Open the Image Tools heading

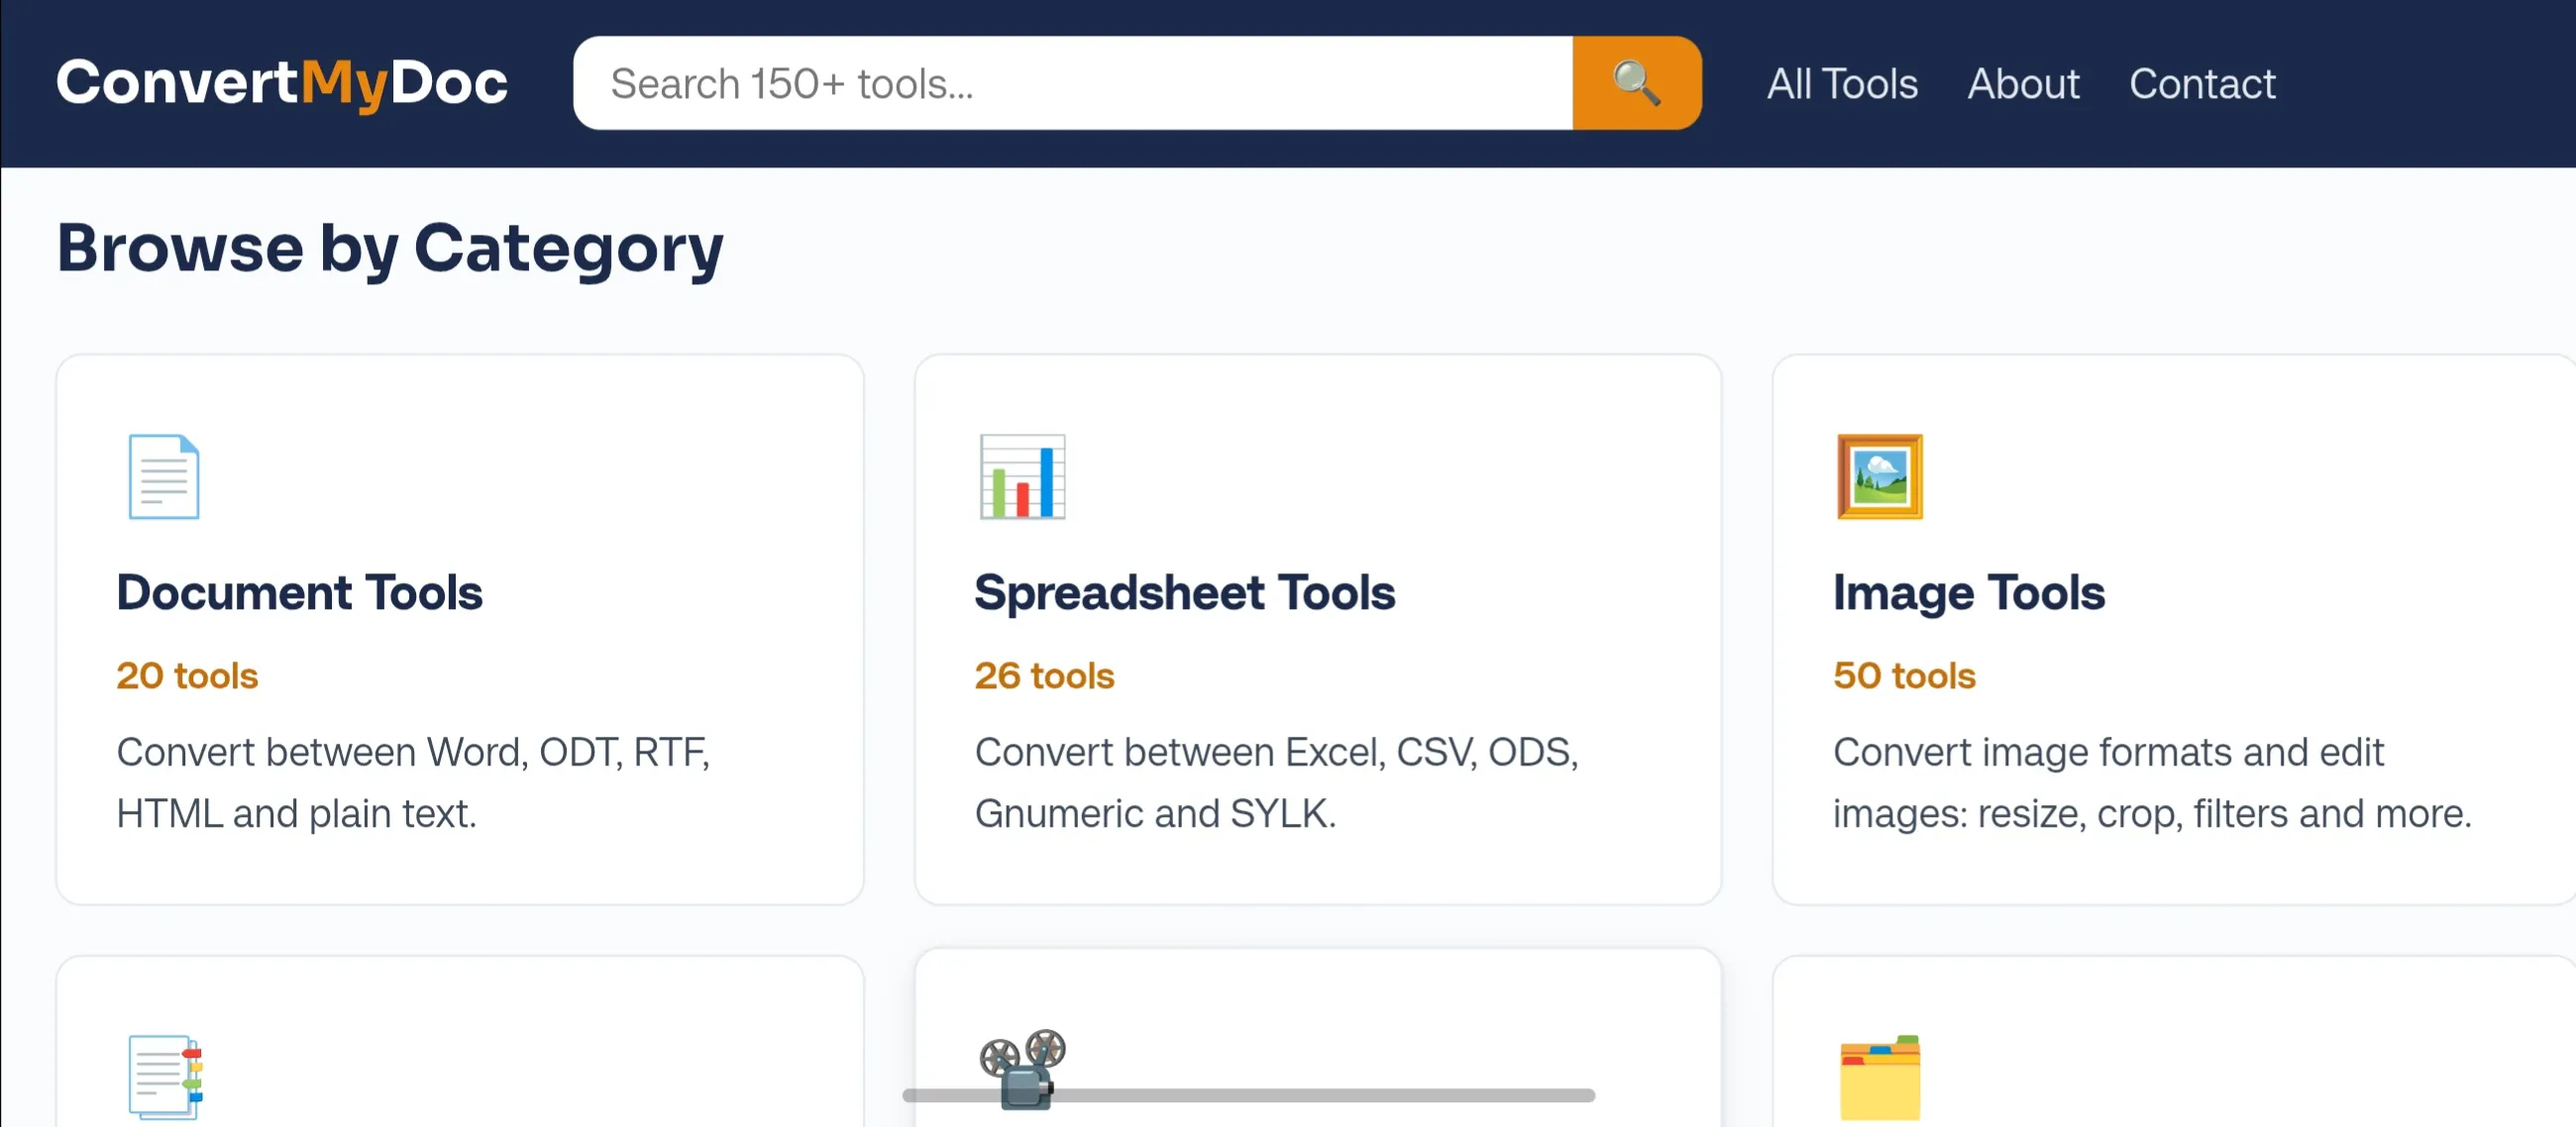tap(1969, 593)
